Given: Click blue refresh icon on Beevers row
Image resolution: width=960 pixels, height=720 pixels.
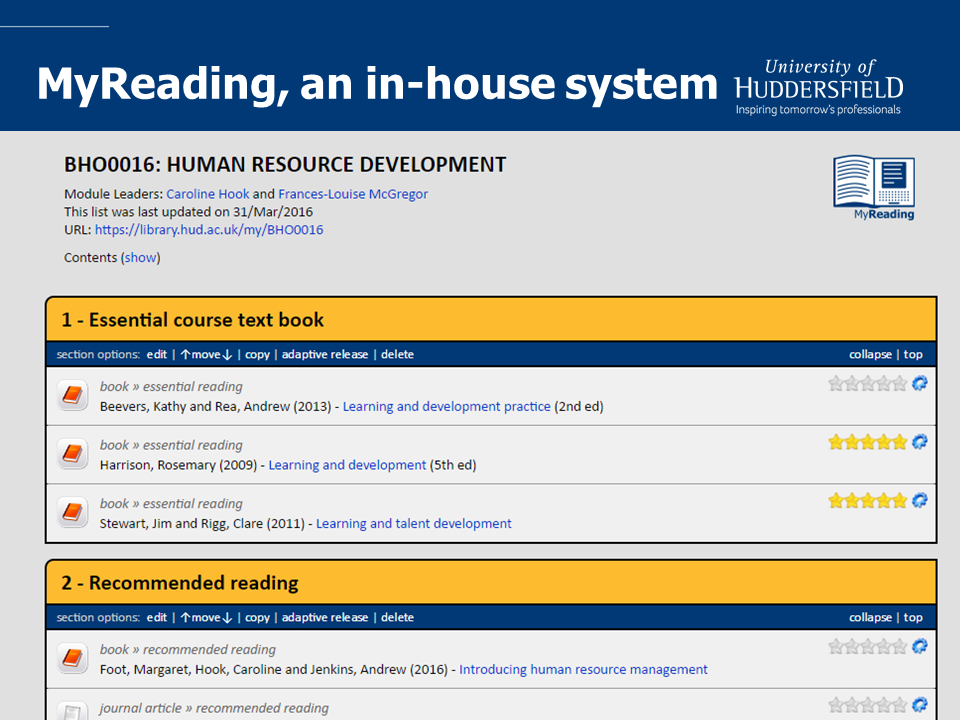Looking at the screenshot, I should coord(919,383).
